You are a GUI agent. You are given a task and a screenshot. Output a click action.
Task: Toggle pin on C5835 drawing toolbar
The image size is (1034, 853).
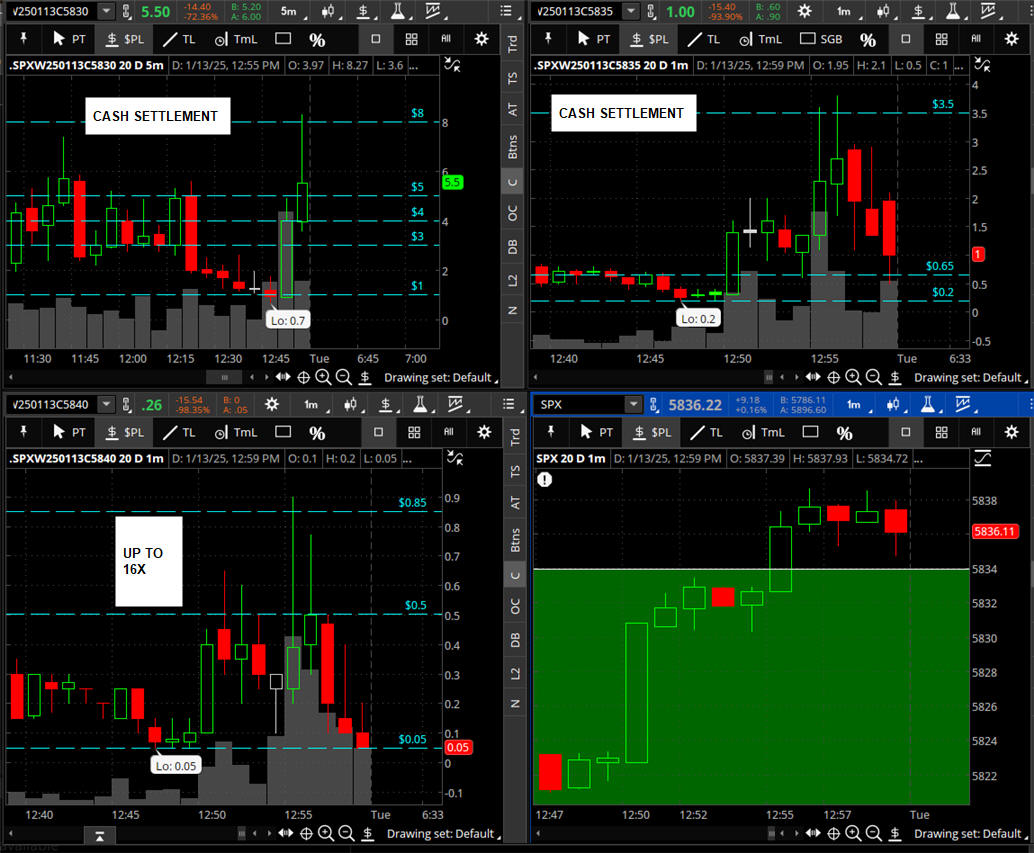tap(548, 39)
